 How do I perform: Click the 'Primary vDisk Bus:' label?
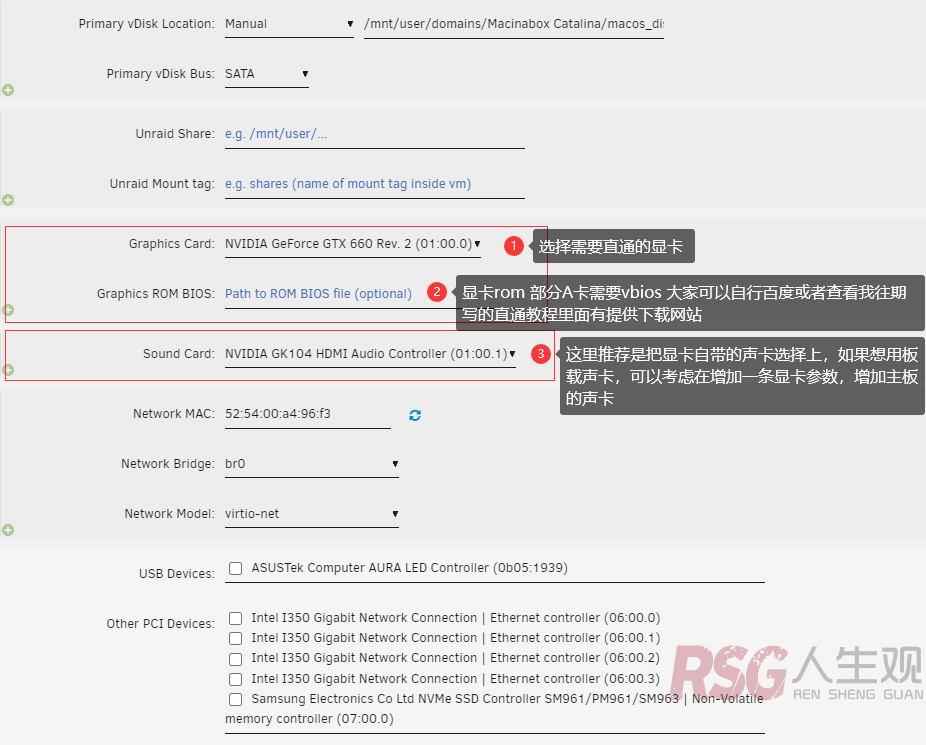161,74
